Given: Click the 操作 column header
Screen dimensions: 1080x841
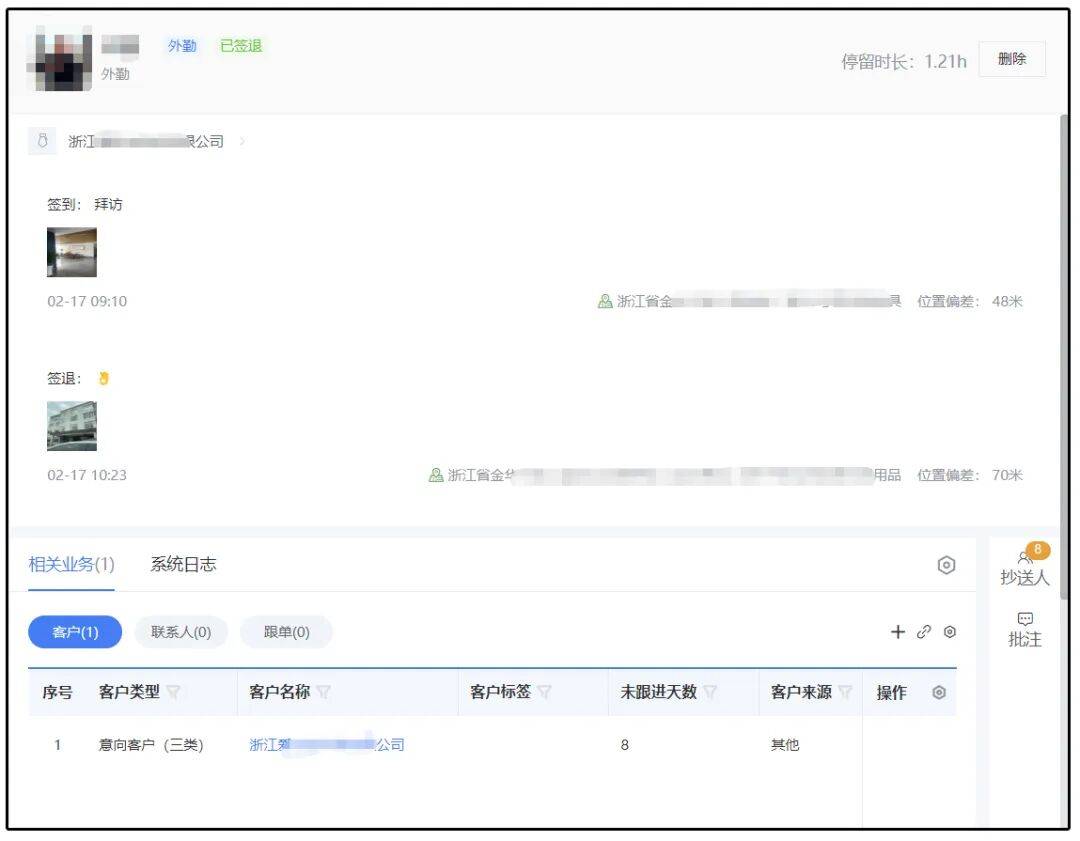Looking at the screenshot, I should click(891, 692).
